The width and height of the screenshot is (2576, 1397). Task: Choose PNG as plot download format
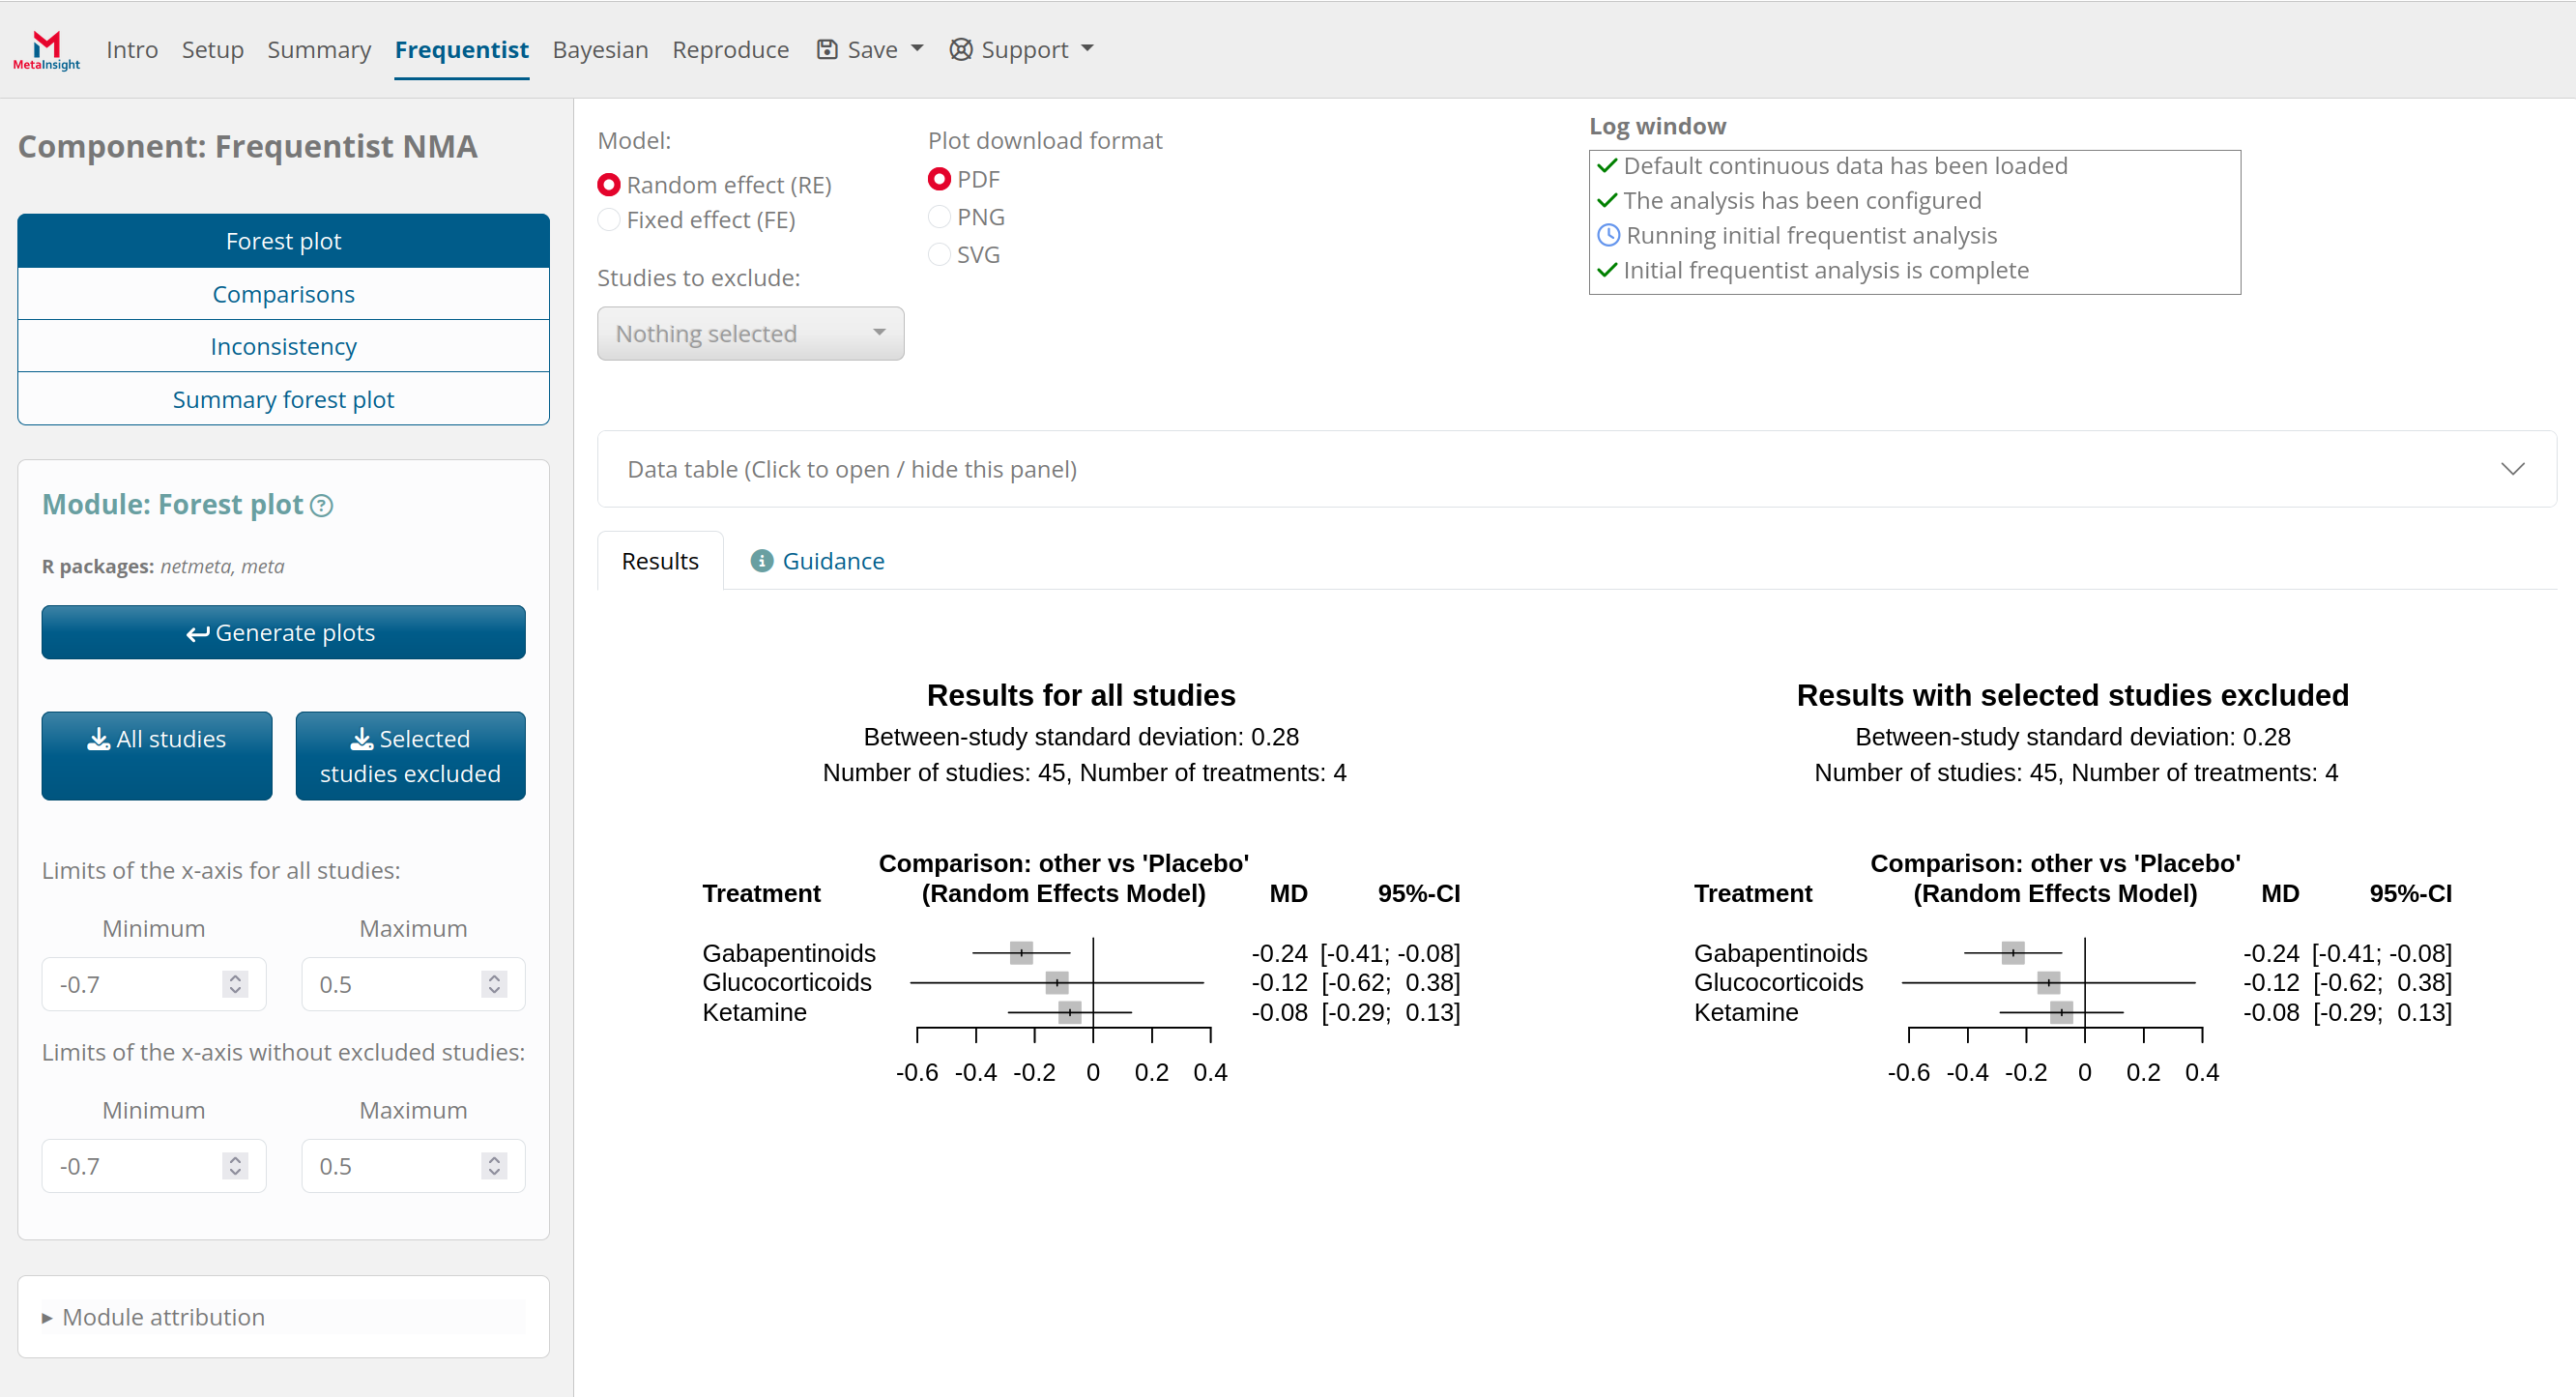click(x=939, y=216)
